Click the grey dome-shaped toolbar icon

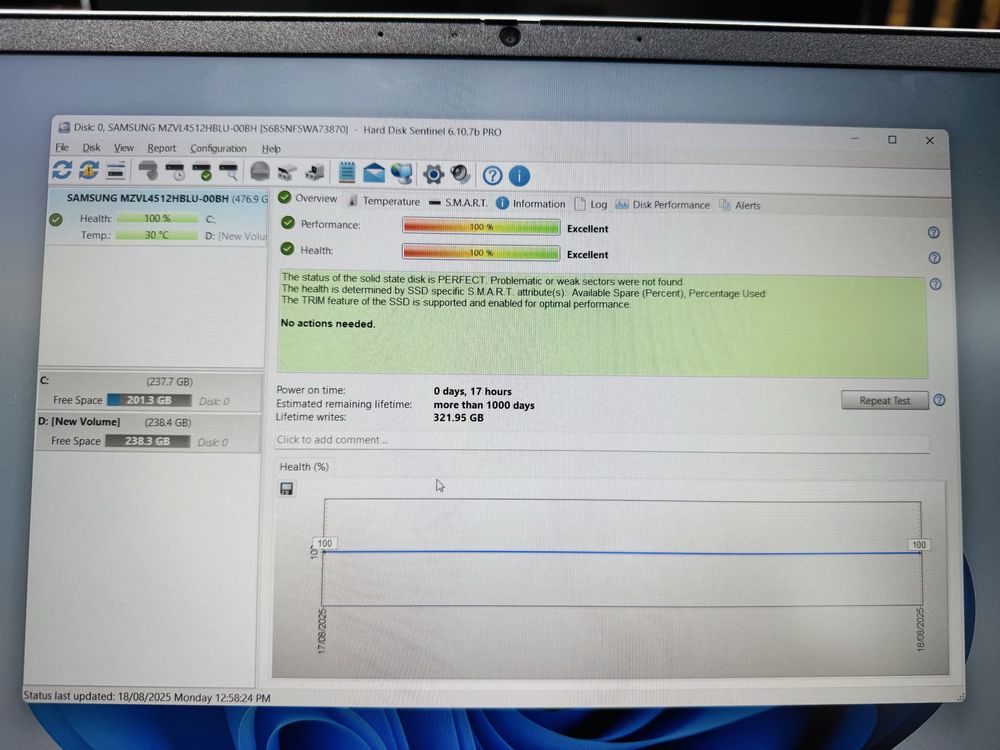260,172
